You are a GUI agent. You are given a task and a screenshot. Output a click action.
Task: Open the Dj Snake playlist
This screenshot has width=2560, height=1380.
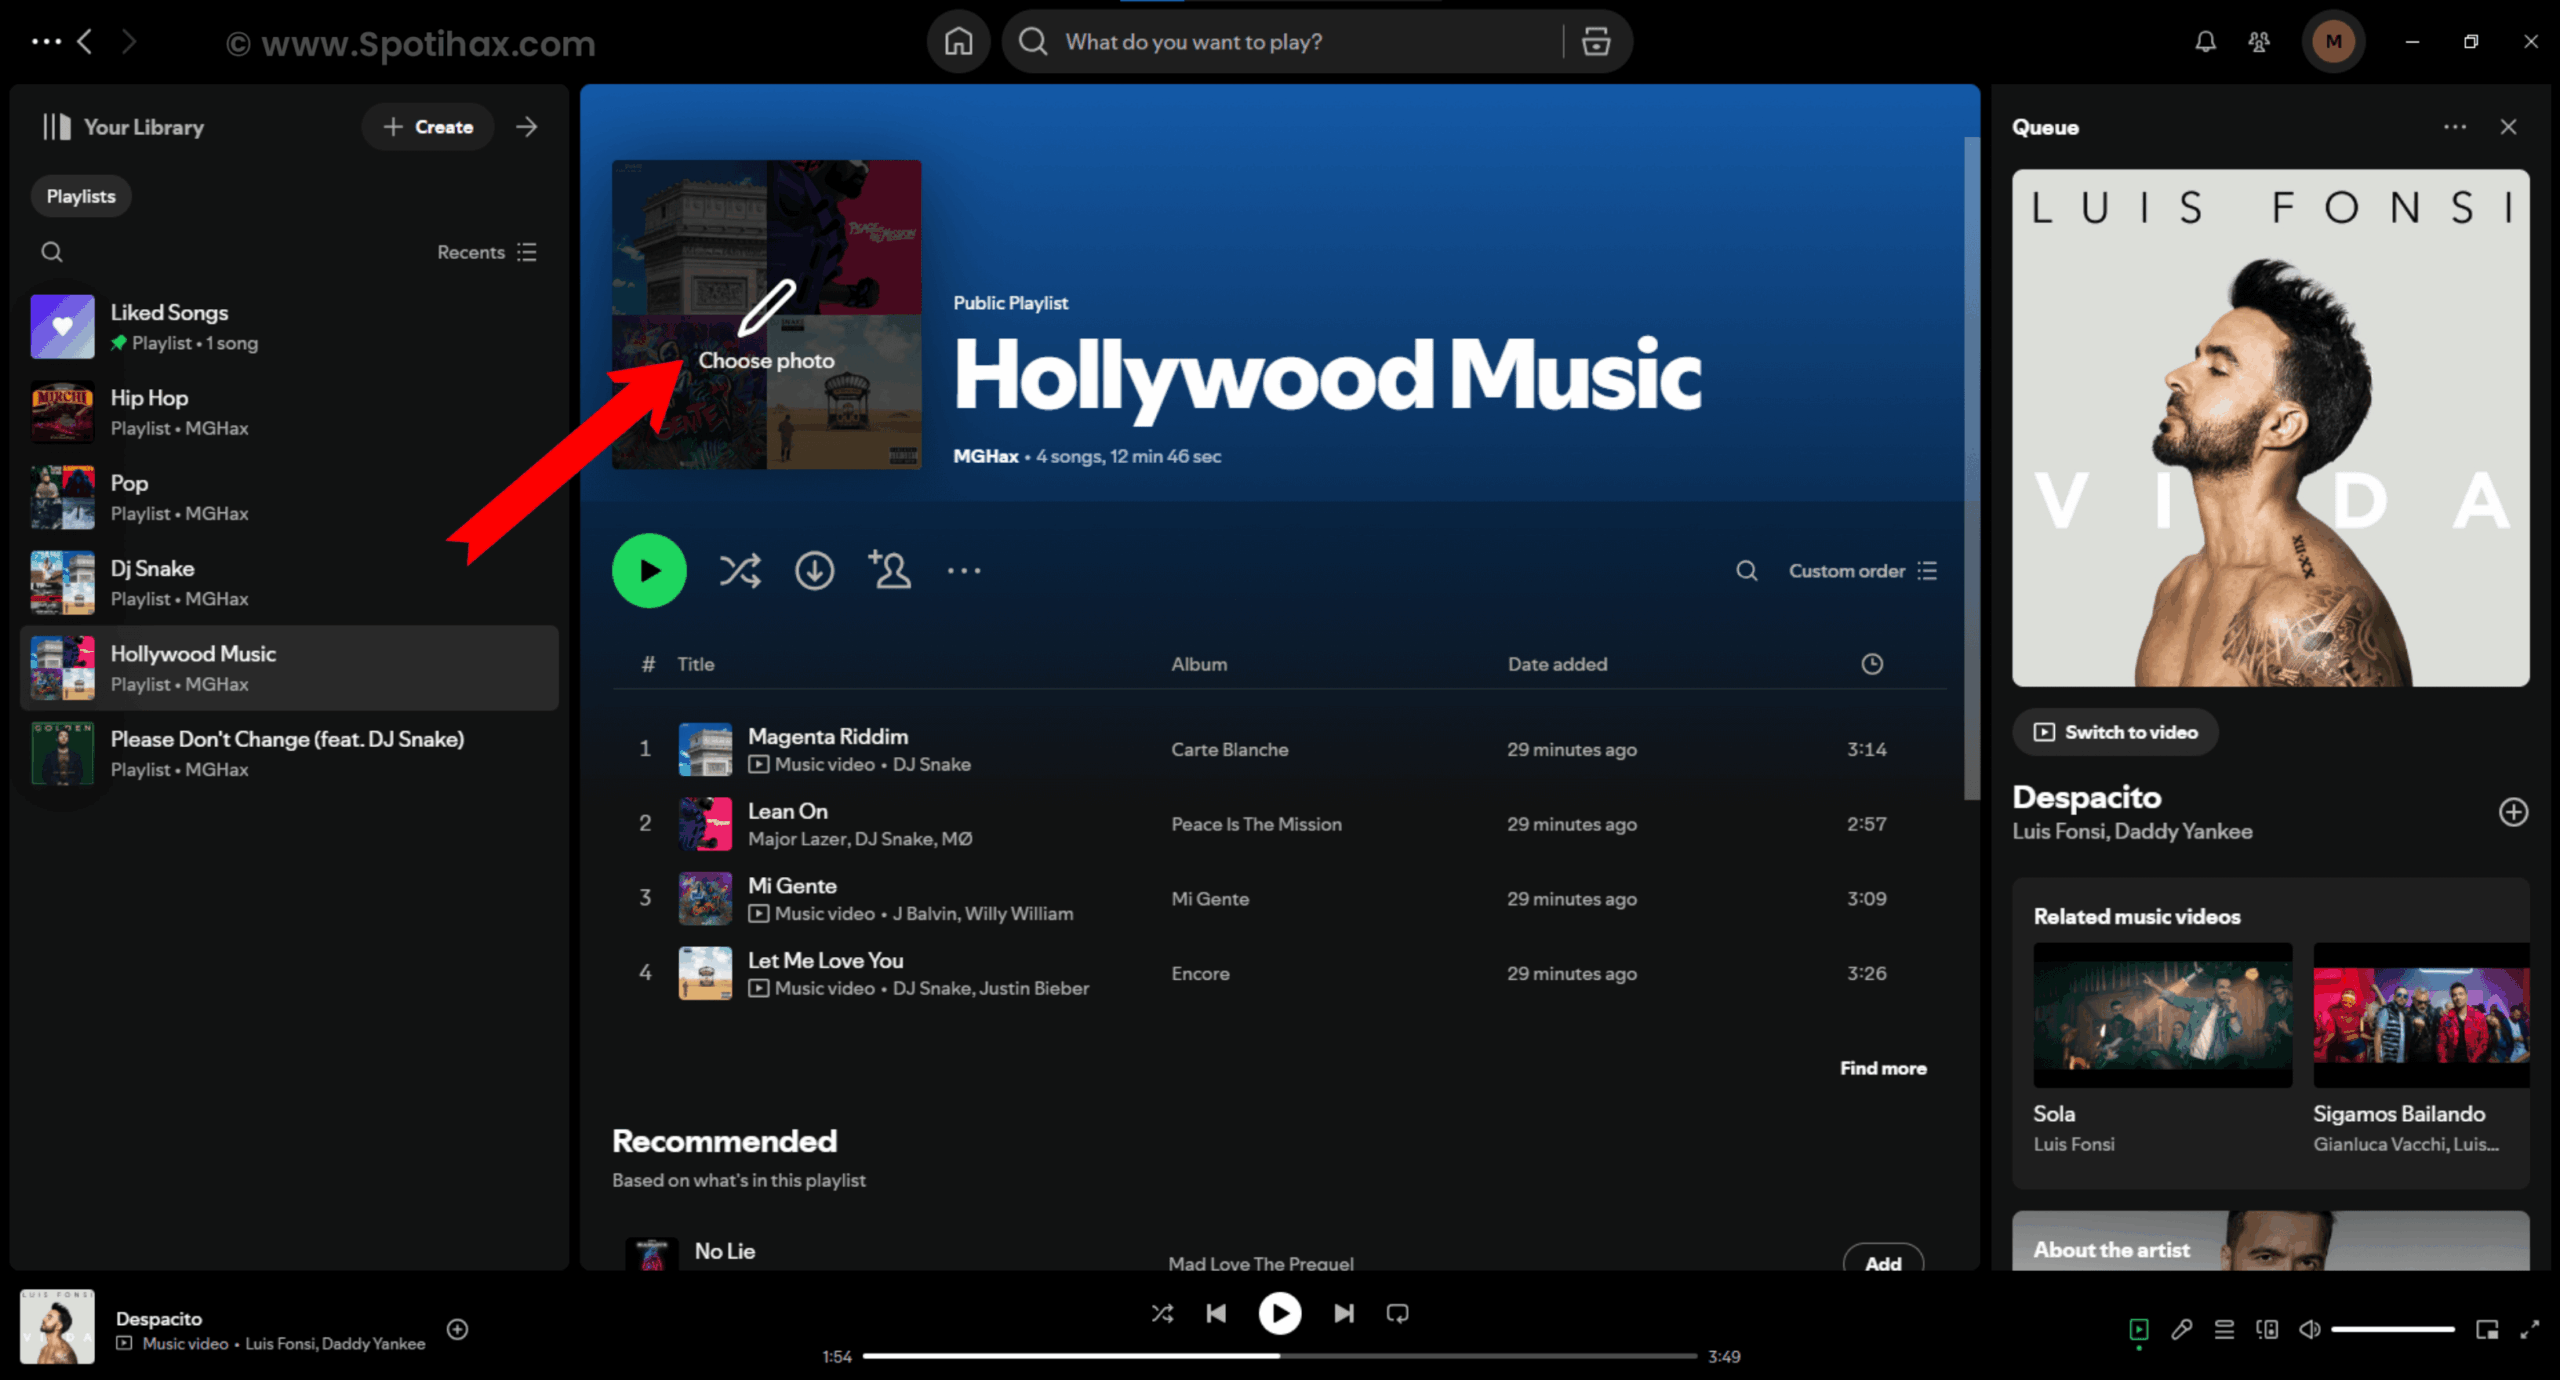click(290, 583)
